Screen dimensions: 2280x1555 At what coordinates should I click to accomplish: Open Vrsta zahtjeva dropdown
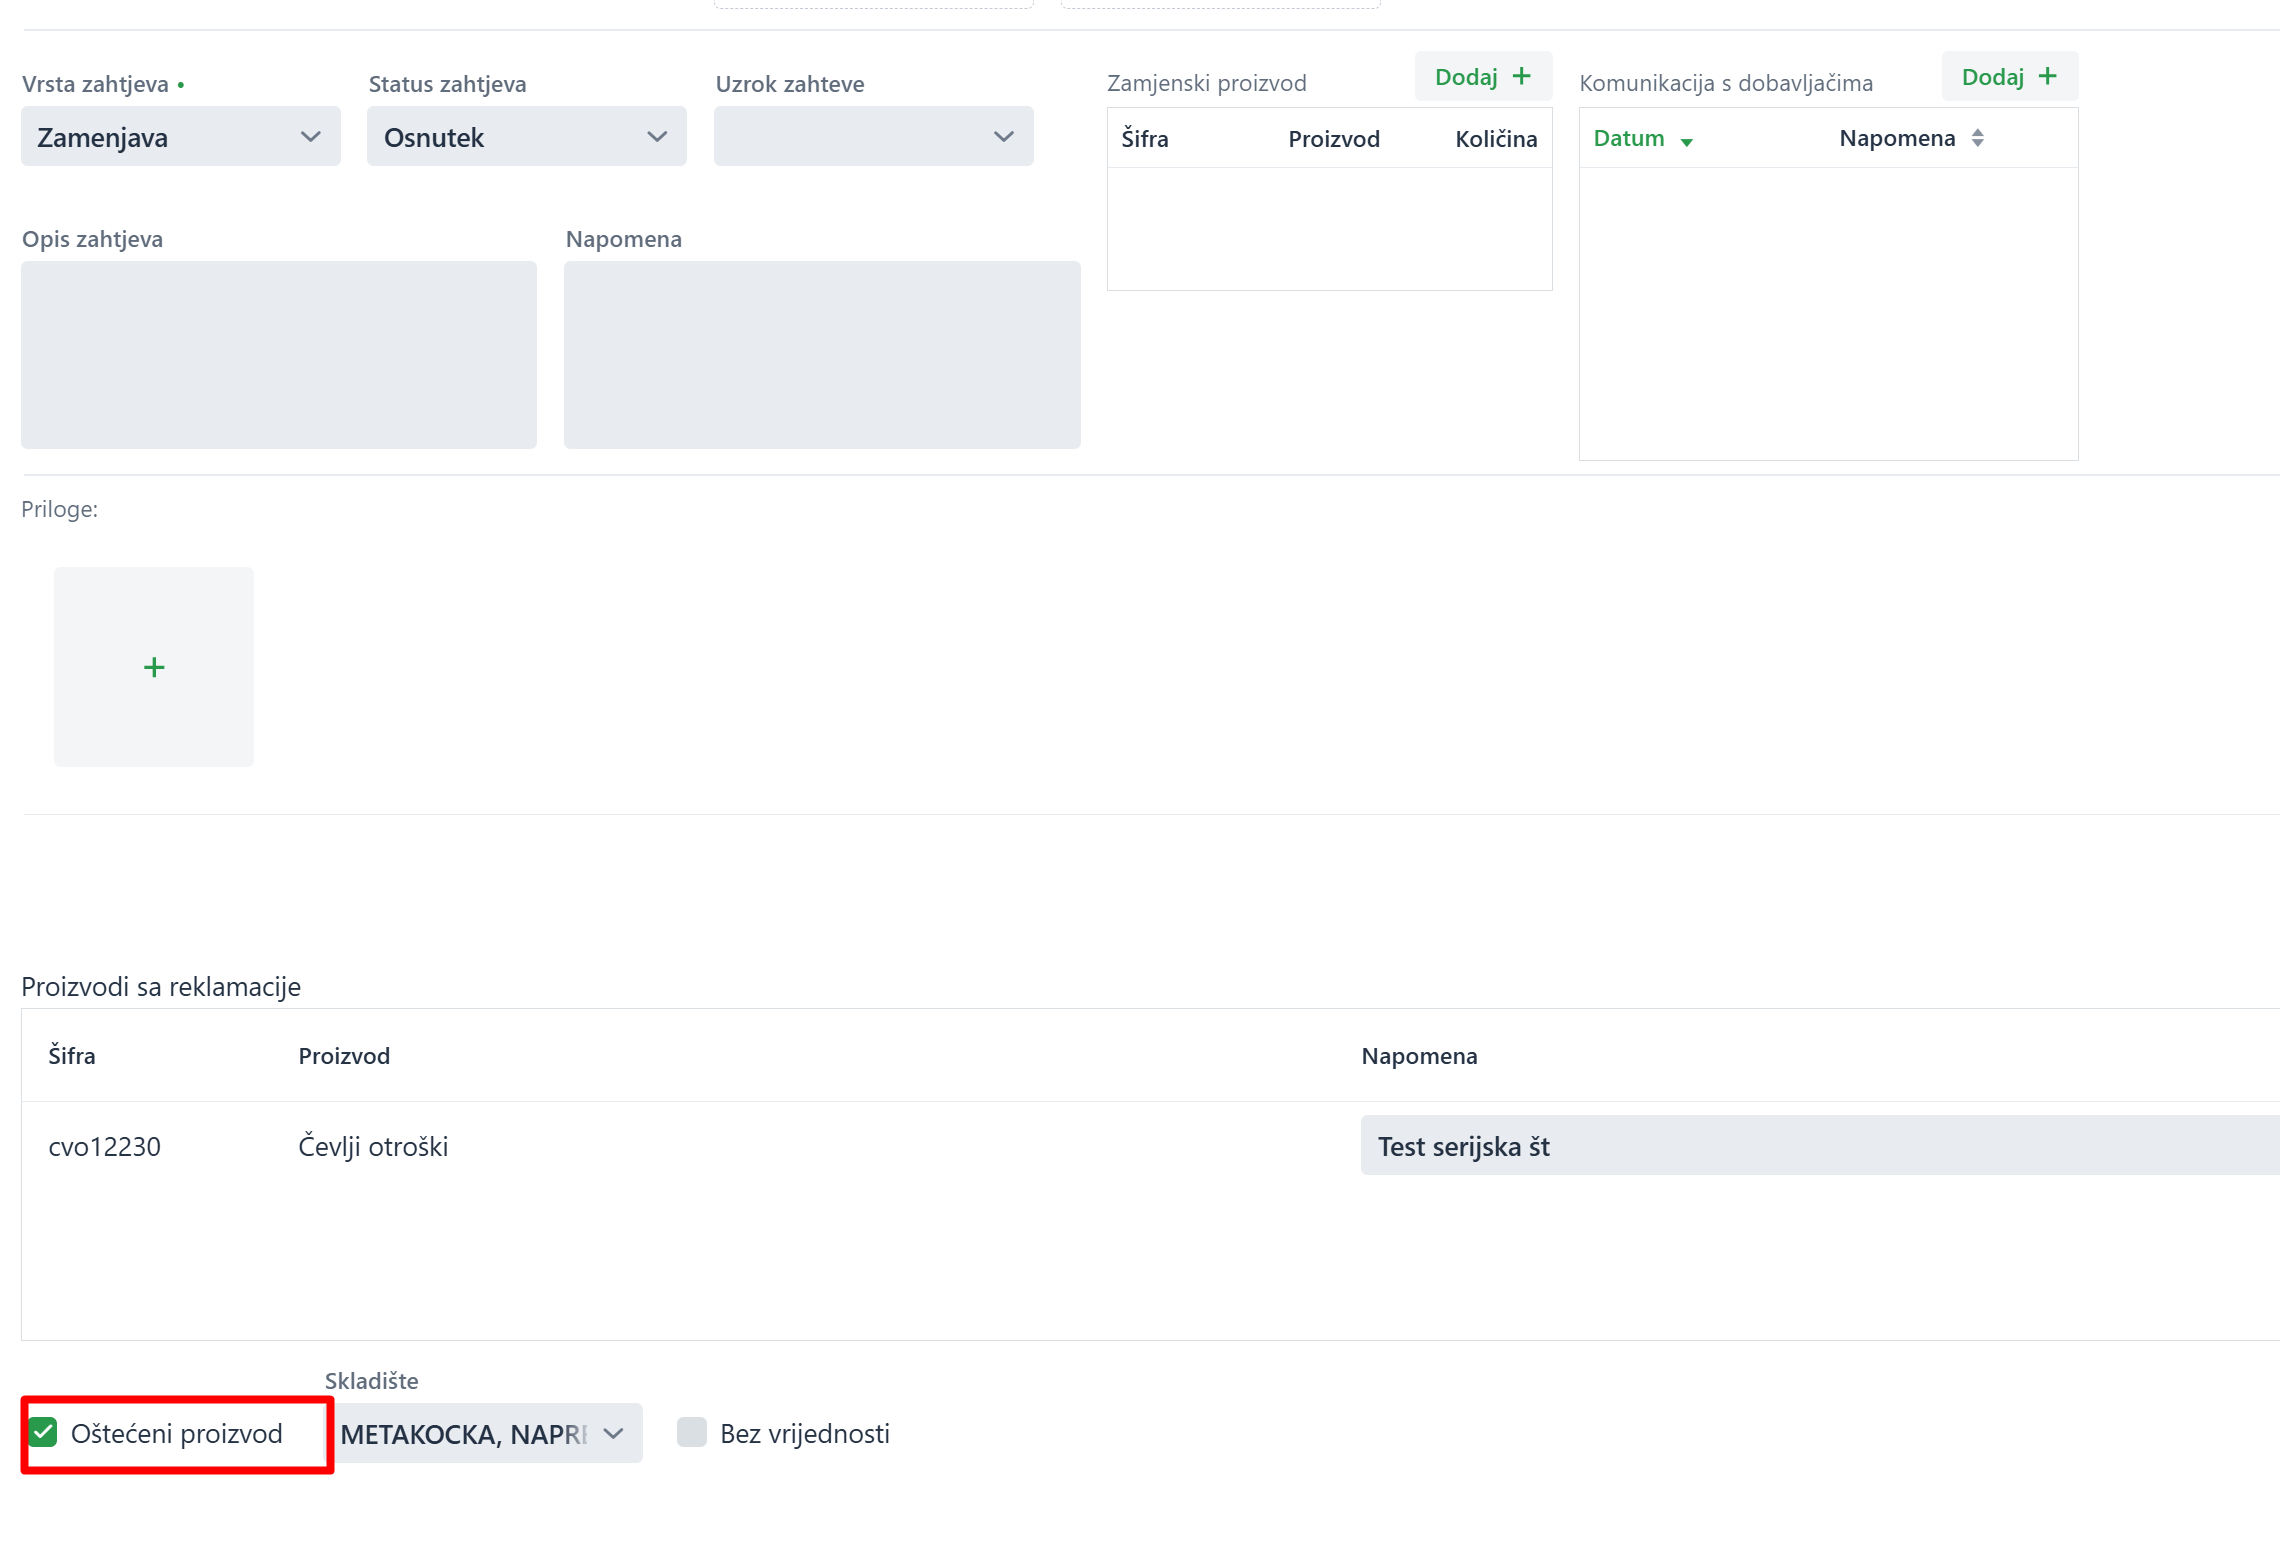180,137
